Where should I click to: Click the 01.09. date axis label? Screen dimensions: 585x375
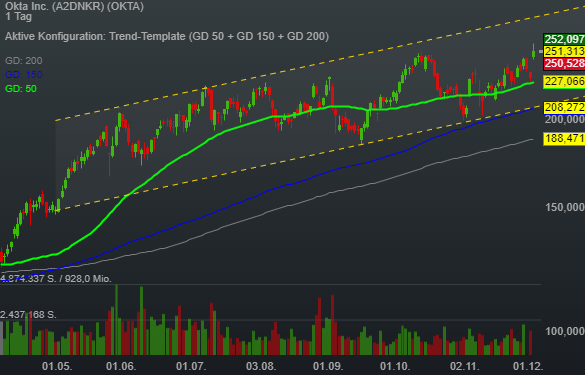327,366
